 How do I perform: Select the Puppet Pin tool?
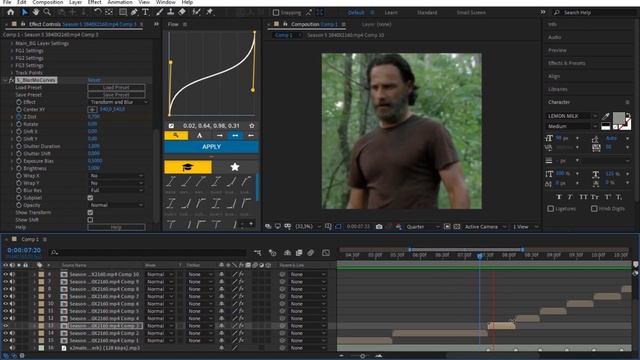(x=209, y=12)
